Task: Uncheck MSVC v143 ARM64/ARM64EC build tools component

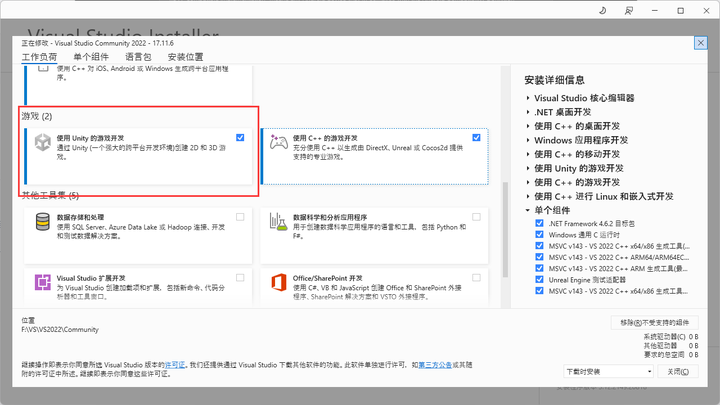Action: 540,257
